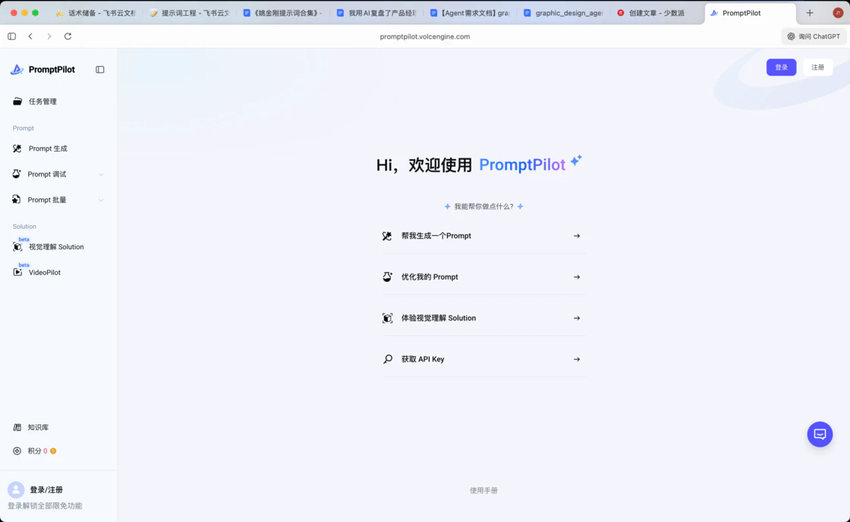Switch to the 创建文章 - 少数派 tab
Screen dimensions: 850x522
coord(656,12)
